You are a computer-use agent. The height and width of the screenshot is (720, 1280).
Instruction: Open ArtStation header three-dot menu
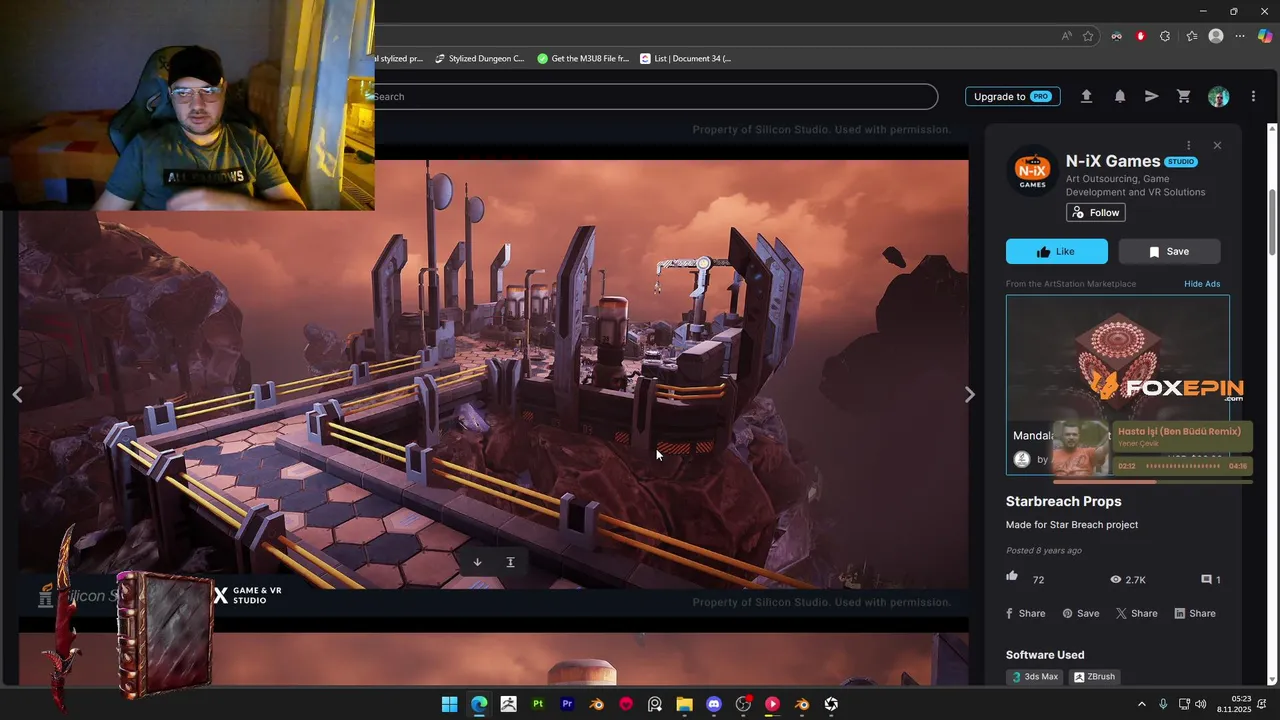[x=1253, y=96]
